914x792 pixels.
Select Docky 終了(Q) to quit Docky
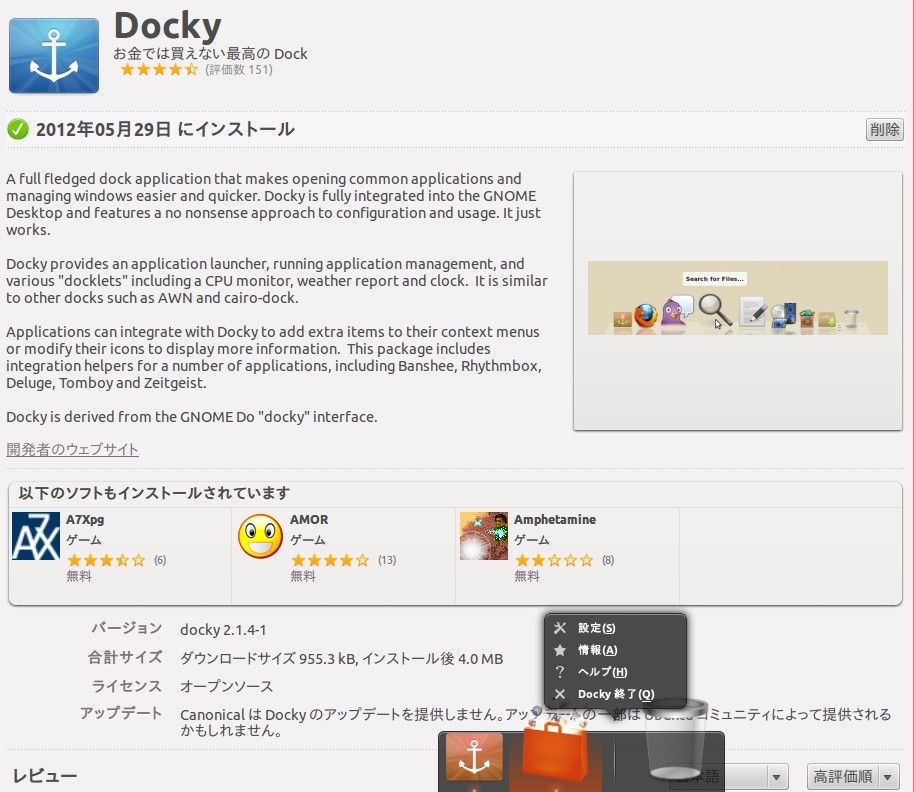(x=616, y=694)
